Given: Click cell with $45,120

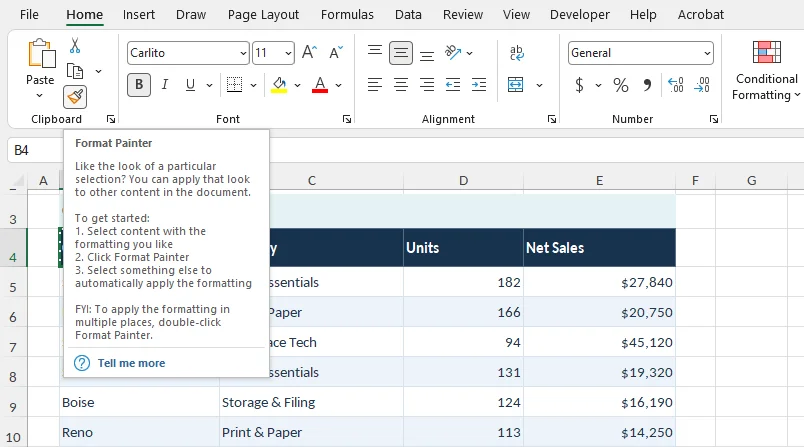Looking at the screenshot, I should 599,342.
